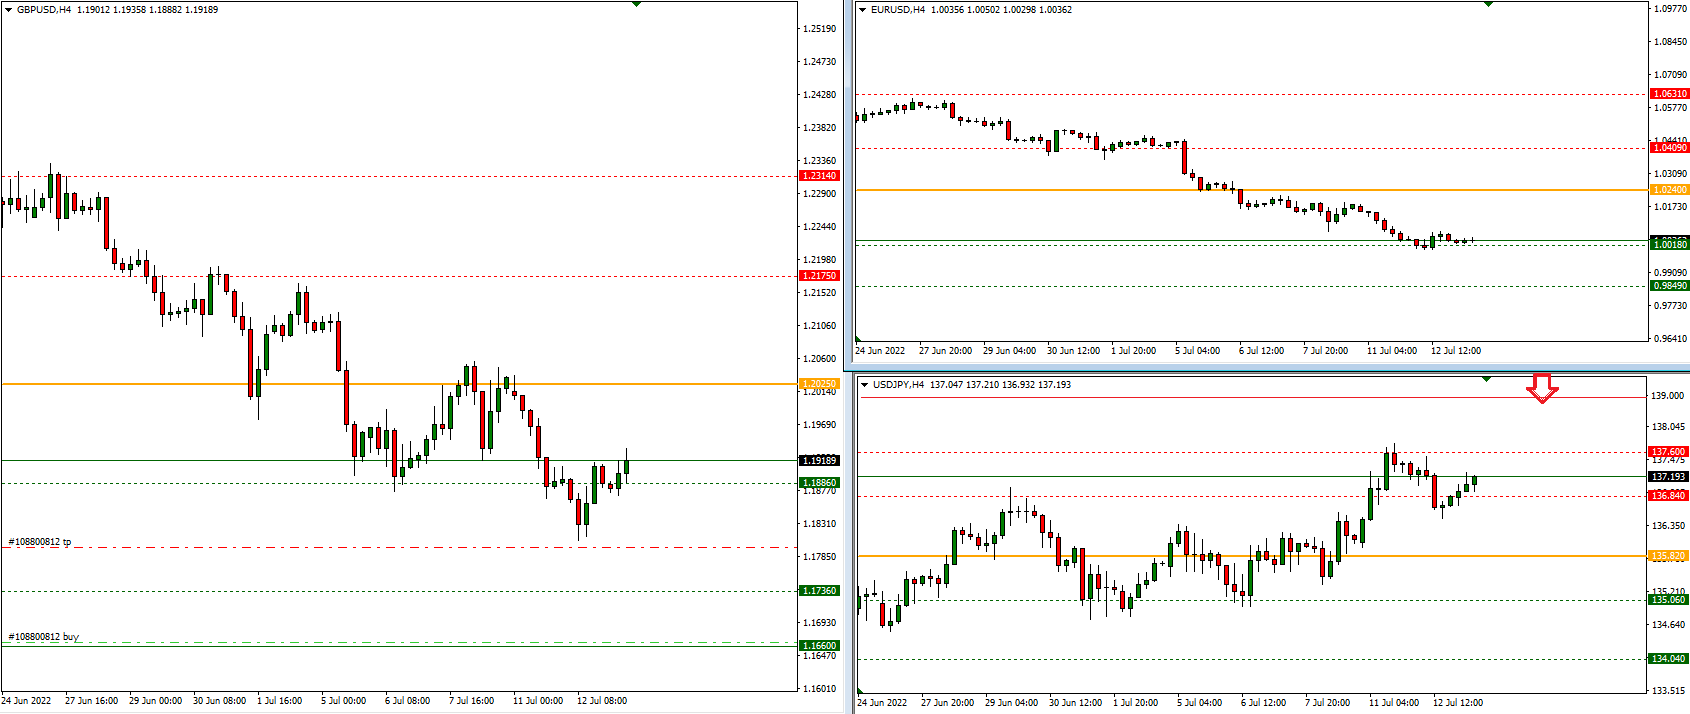Select the #108800812 buy order line label
This screenshot has width=1690, height=714.
pos(44,636)
